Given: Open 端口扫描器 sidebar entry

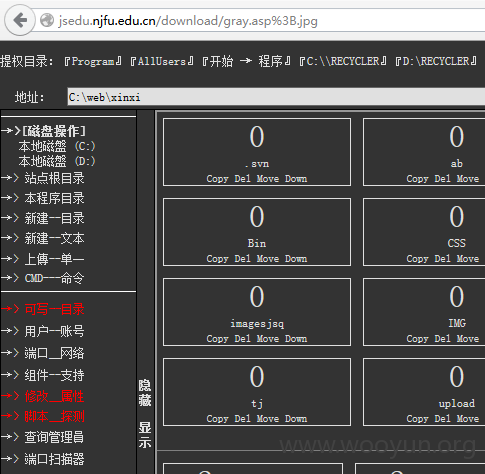Looking at the screenshot, I should click(x=54, y=459).
